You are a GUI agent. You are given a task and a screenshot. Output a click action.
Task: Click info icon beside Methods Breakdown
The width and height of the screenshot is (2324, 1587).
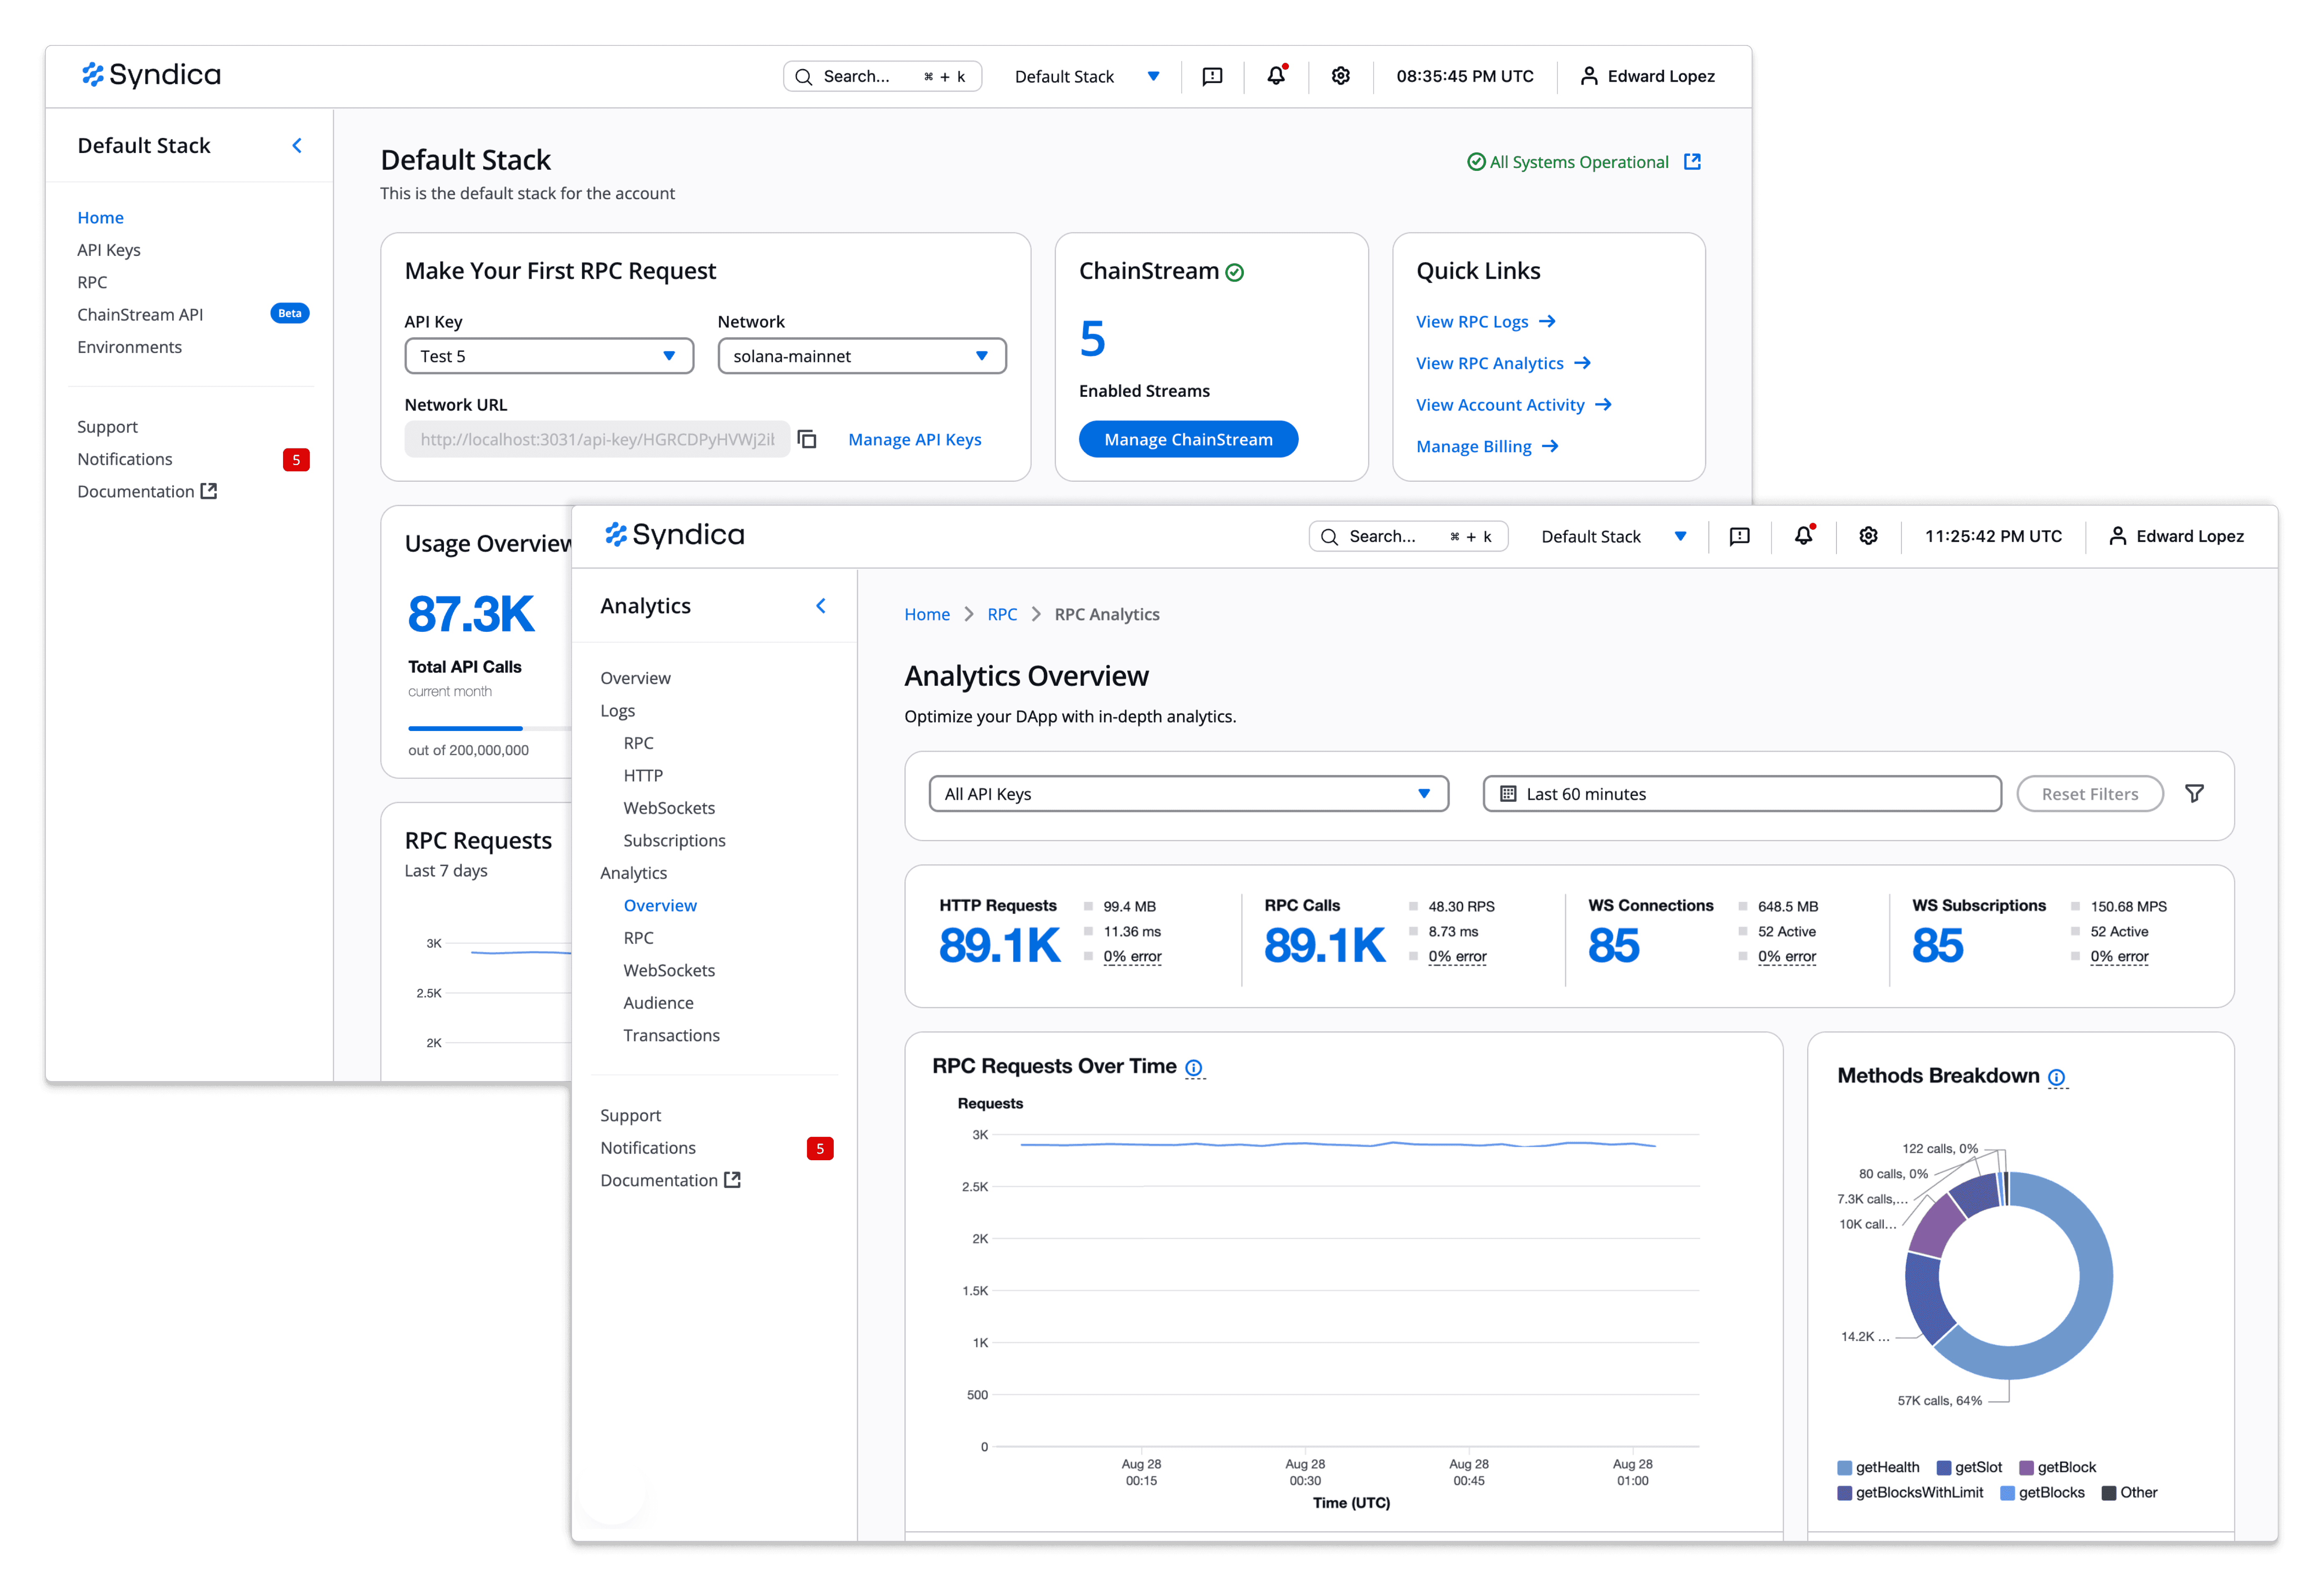(x=2056, y=1077)
